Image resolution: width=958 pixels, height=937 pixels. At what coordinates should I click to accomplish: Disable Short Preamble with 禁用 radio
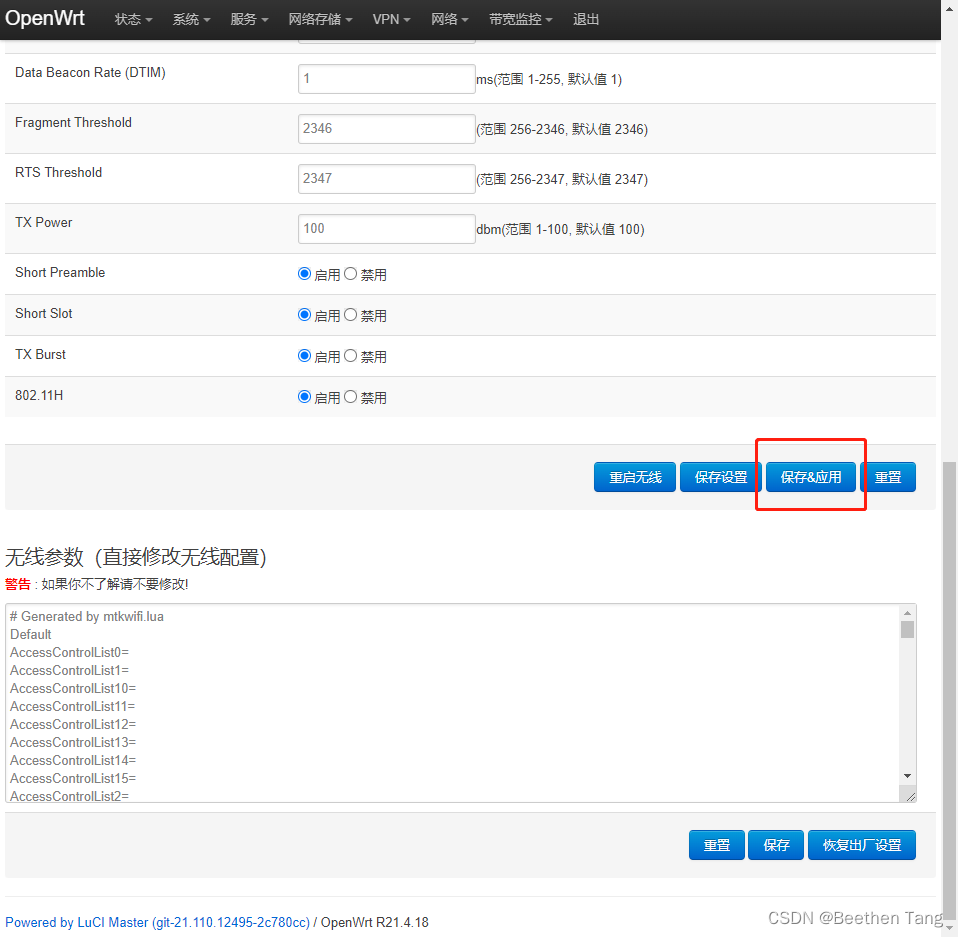click(x=350, y=274)
